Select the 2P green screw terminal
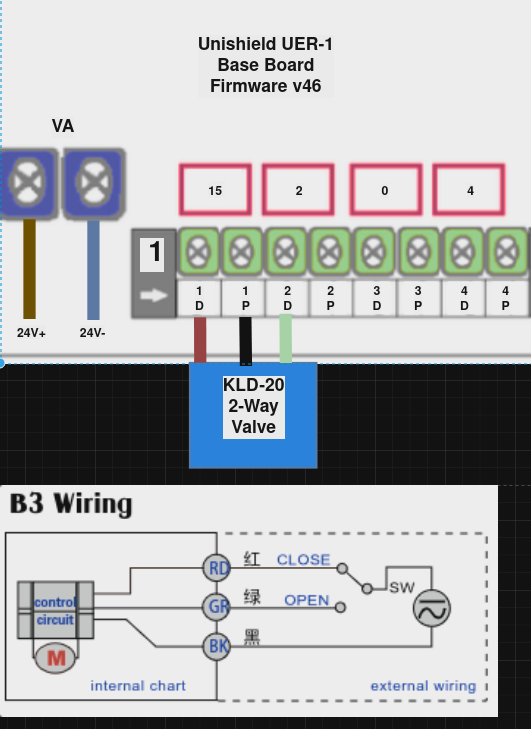531x729 pixels. pyautogui.click(x=330, y=252)
